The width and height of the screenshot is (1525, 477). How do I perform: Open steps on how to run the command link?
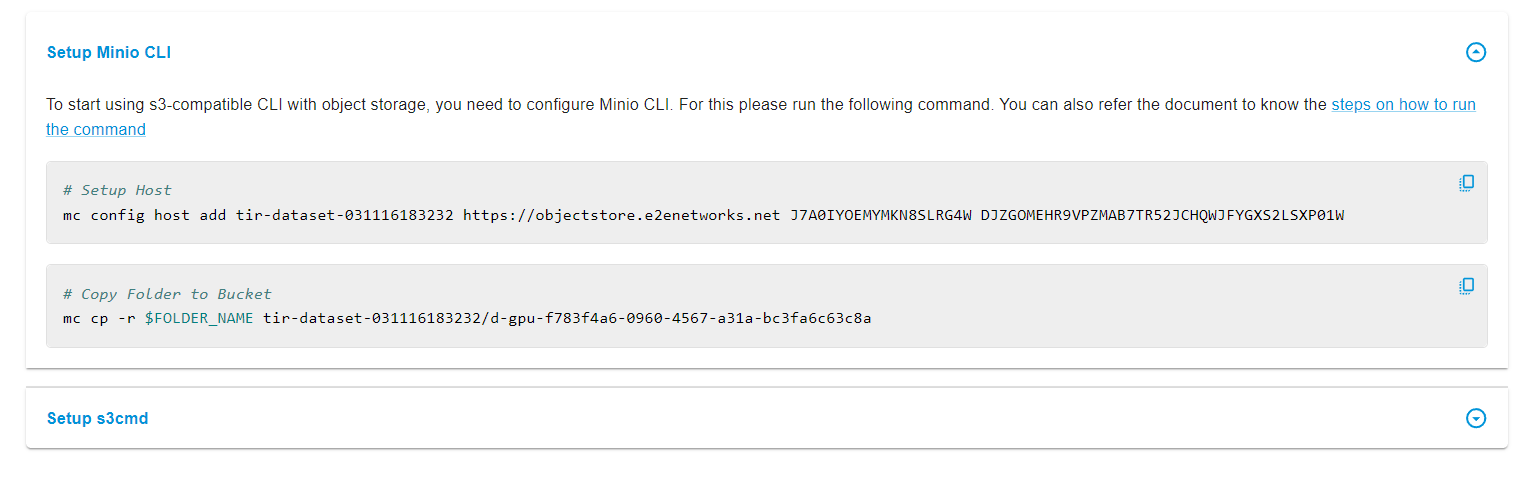point(761,117)
